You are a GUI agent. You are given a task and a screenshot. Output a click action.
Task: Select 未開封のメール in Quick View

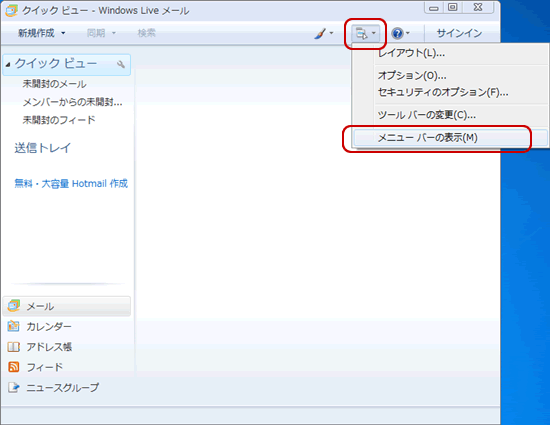point(54,84)
